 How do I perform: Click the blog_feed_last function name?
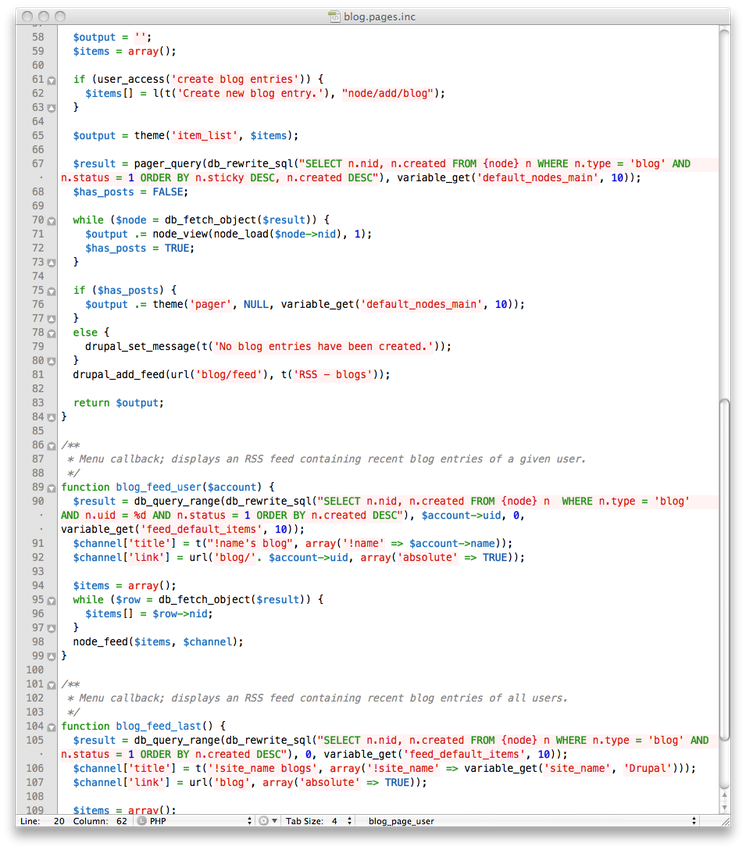(158, 726)
